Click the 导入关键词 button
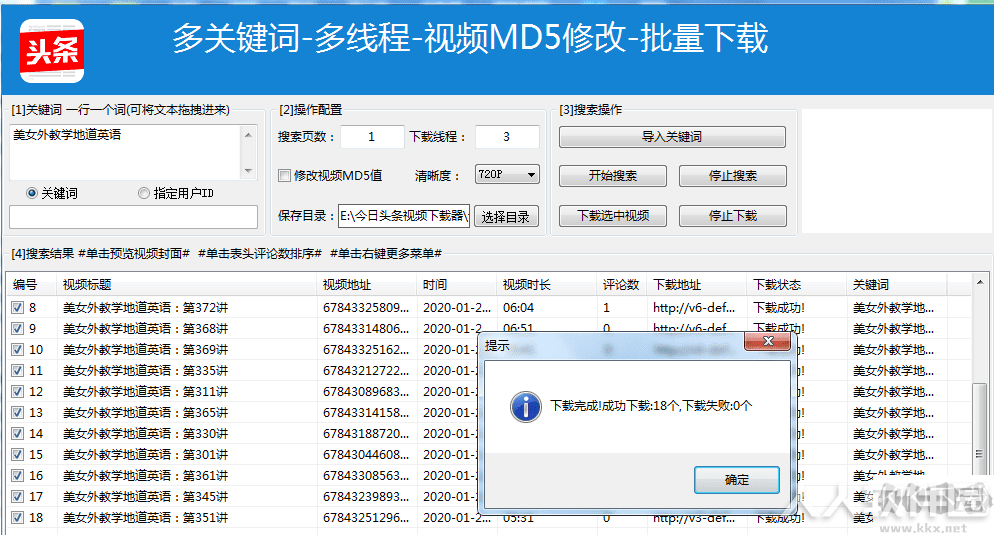 click(672, 137)
